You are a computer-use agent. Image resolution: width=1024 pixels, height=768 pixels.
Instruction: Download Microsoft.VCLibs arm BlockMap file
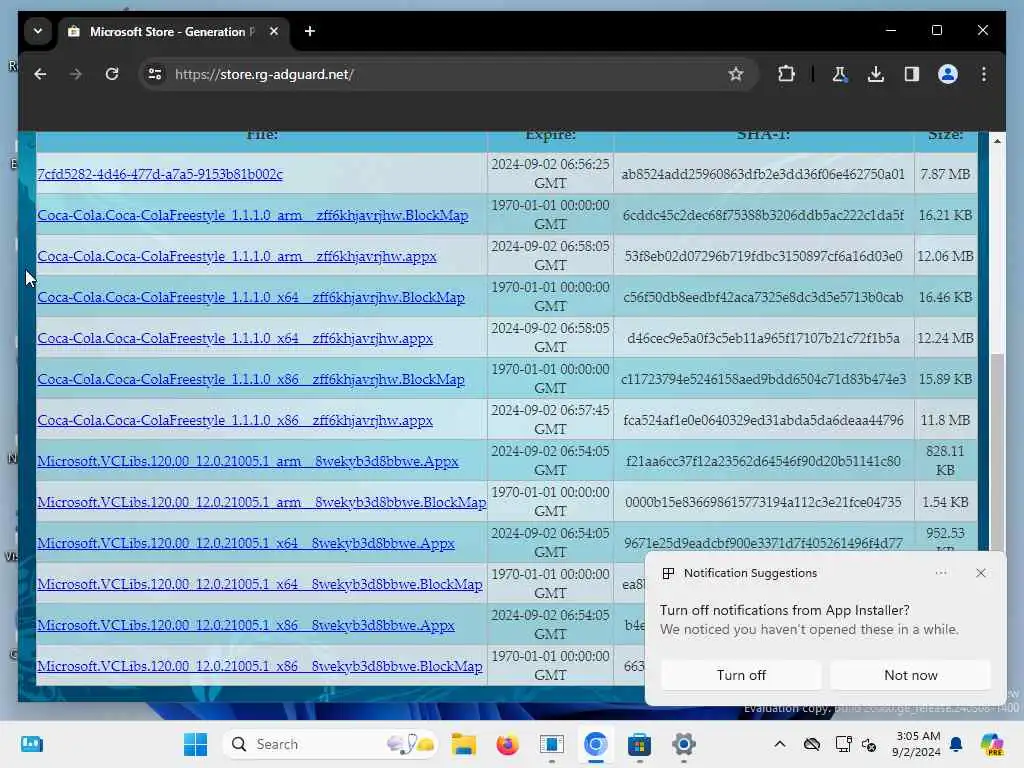click(261, 502)
